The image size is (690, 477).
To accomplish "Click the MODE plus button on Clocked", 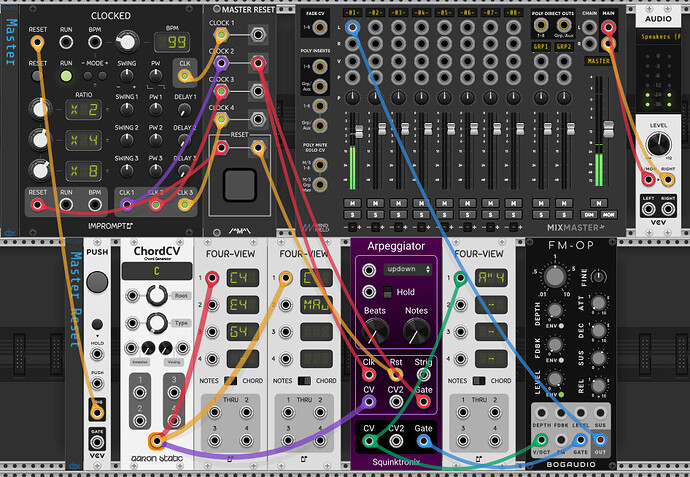I will tap(103, 76).
